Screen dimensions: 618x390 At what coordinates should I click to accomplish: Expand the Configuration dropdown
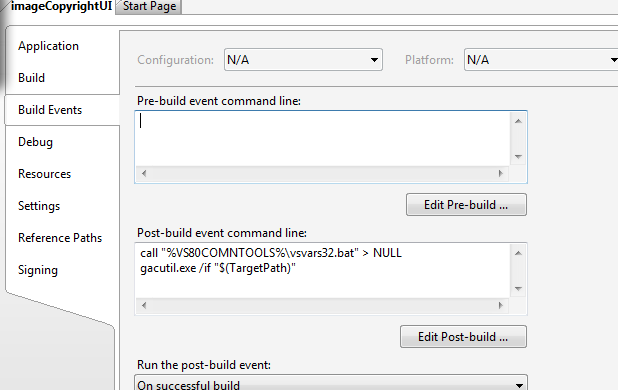click(303, 60)
